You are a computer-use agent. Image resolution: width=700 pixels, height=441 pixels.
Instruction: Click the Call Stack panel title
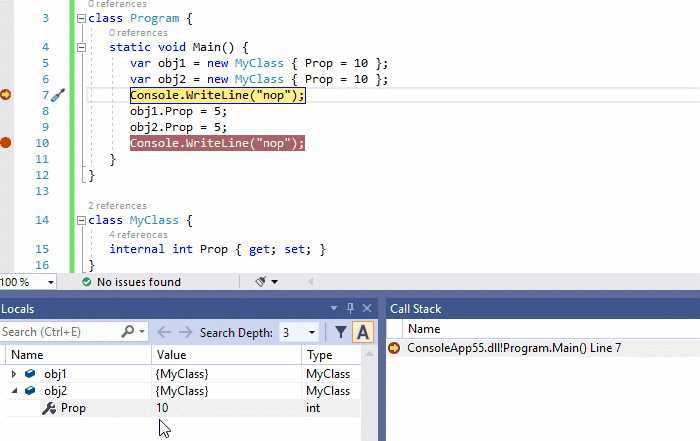416,309
